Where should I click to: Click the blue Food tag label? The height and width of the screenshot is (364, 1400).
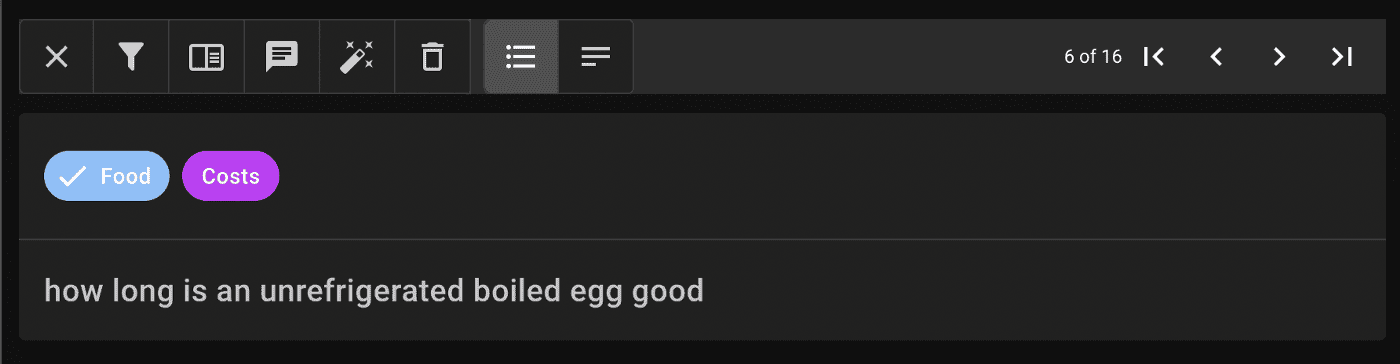(126, 176)
